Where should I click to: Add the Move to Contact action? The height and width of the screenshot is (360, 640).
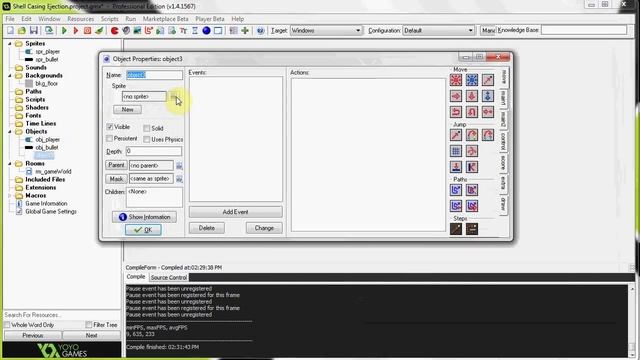[456, 167]
